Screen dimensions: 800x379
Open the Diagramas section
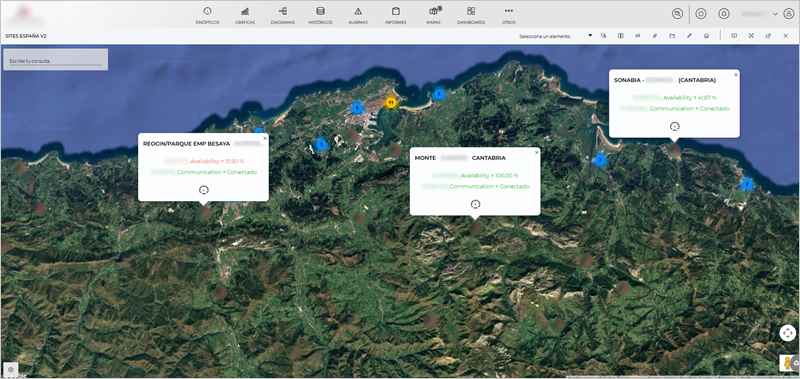pyautogui.click(x=283, y=16)
